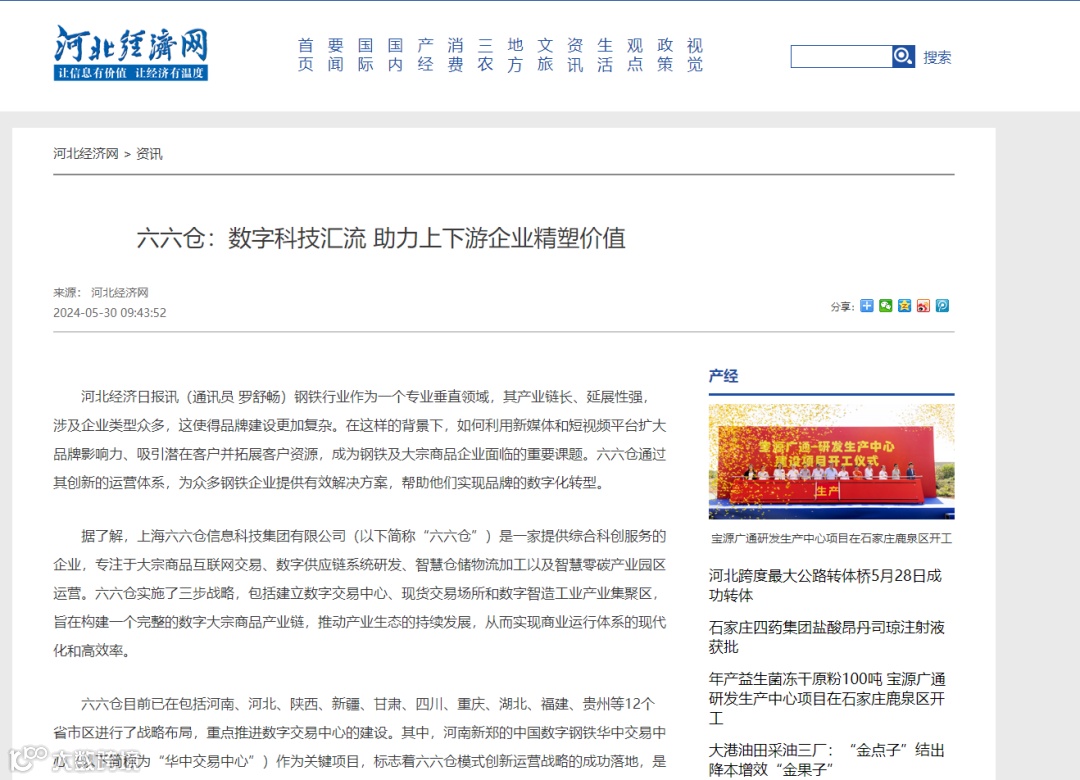Open the 消费 nav item
1080x780 pixels.
455,55
